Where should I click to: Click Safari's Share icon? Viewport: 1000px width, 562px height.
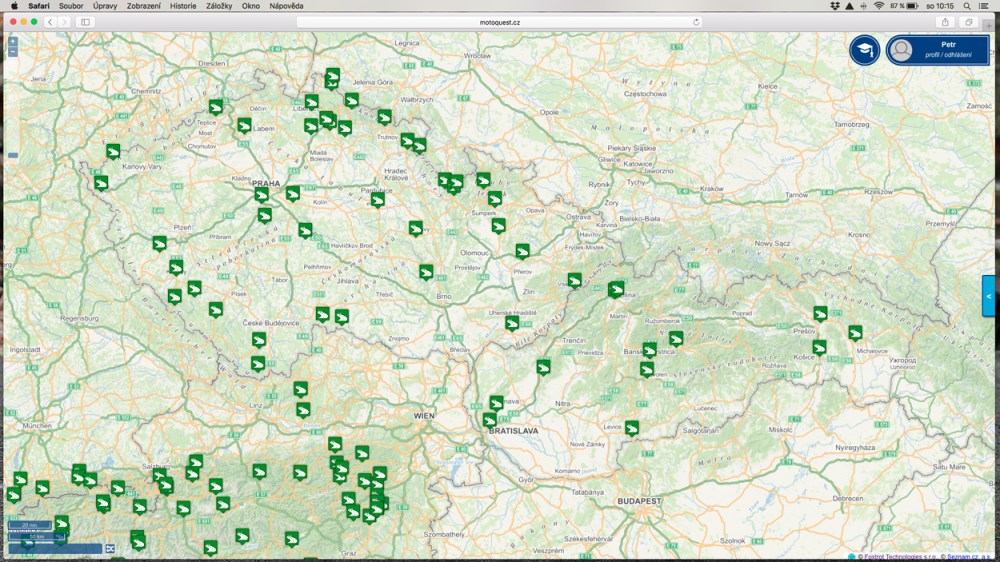[x=945, y=21]
